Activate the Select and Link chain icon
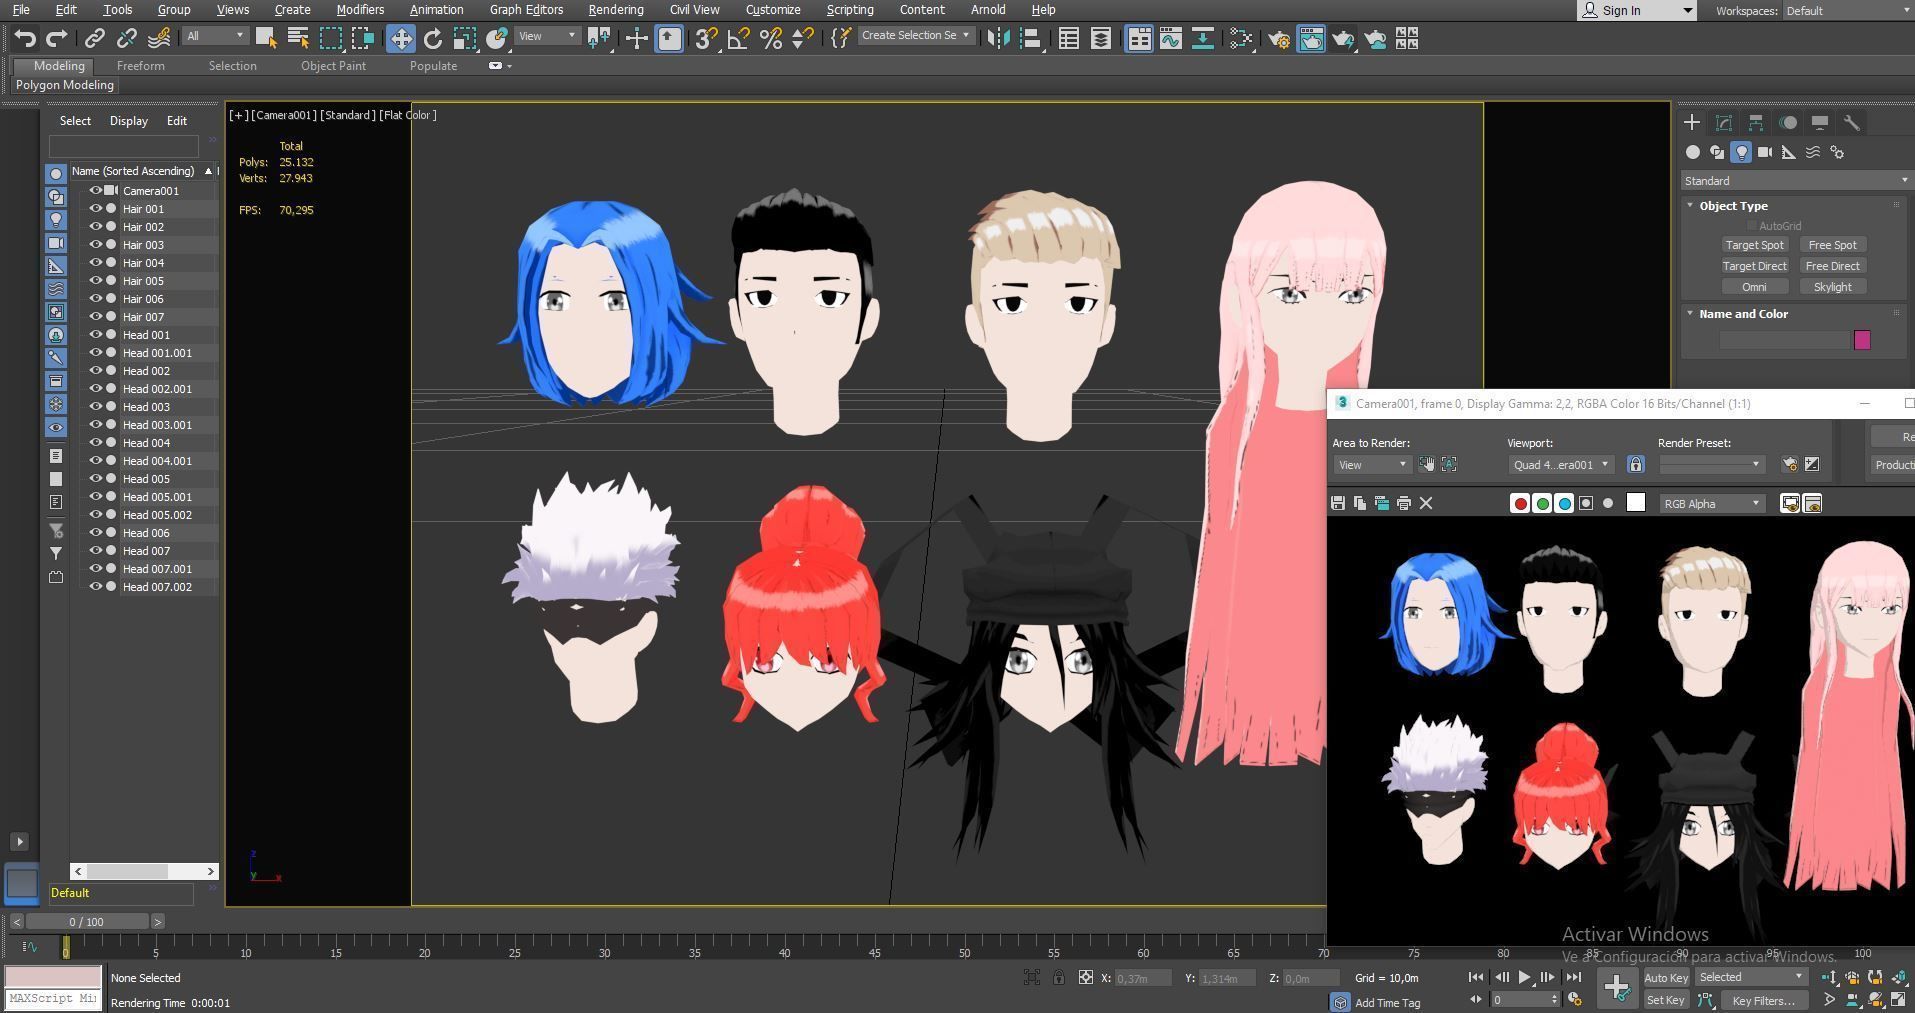 [94, 39]
